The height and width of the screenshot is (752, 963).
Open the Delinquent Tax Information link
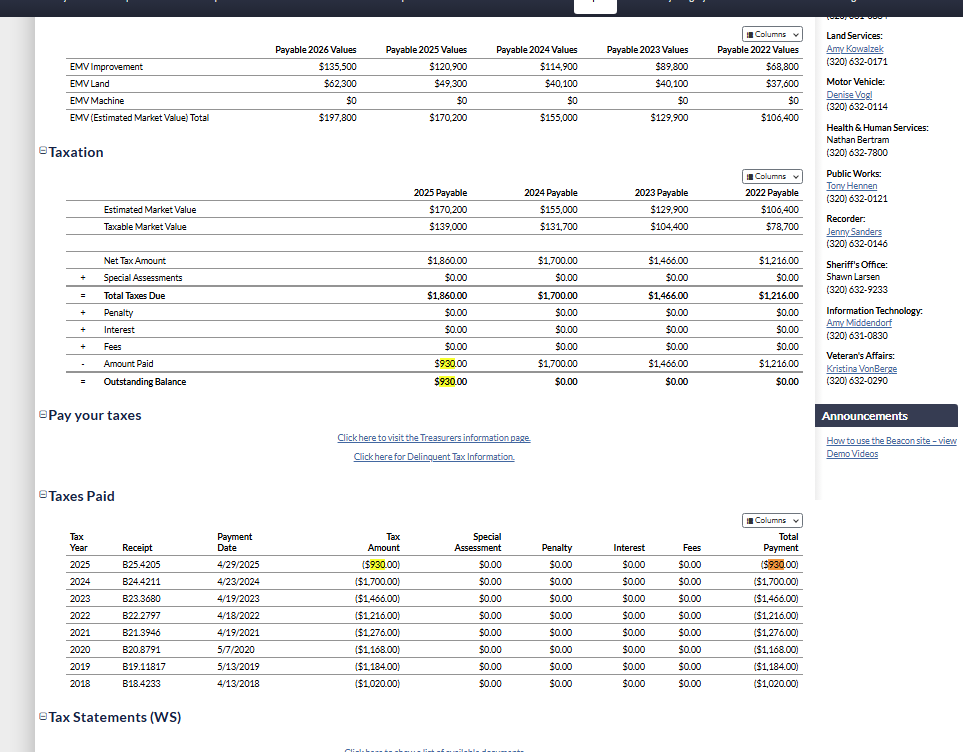(434, 457)
